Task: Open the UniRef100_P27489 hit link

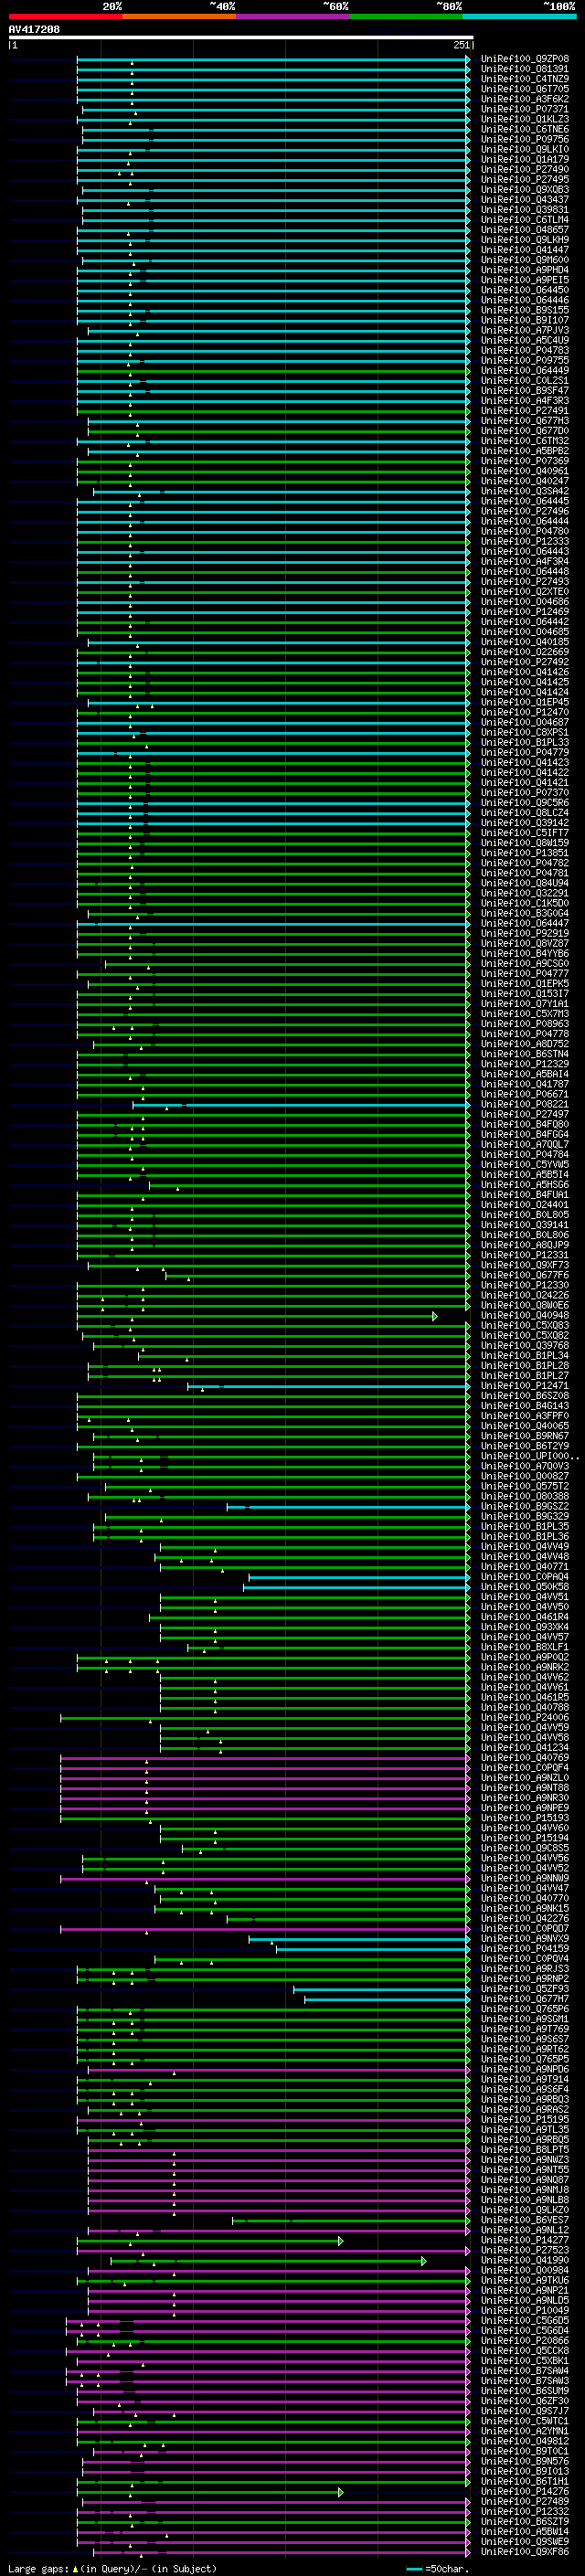Action: 525,2502
